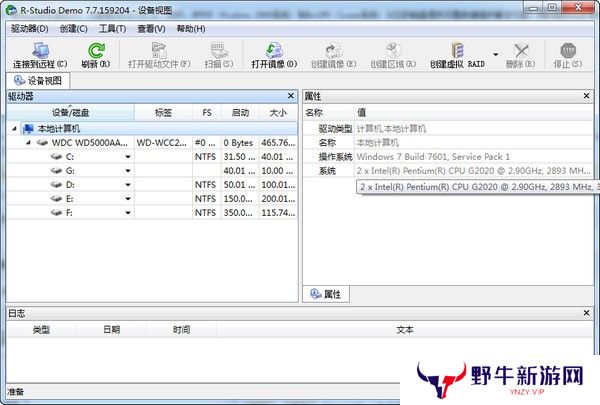Image resolution: width=600 pixels, height=405 pixels.
Task: Click the 日期 log column header
Action: pos(111,330)
